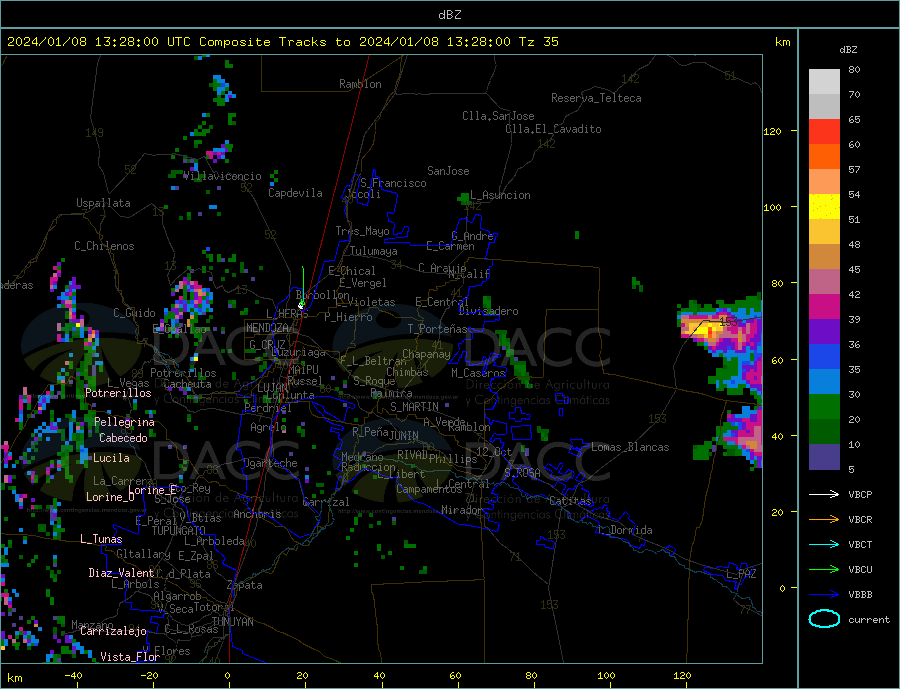Click the 'JUNIN' place label
Screen dimensions: 900x689
(x=404, y=436)
